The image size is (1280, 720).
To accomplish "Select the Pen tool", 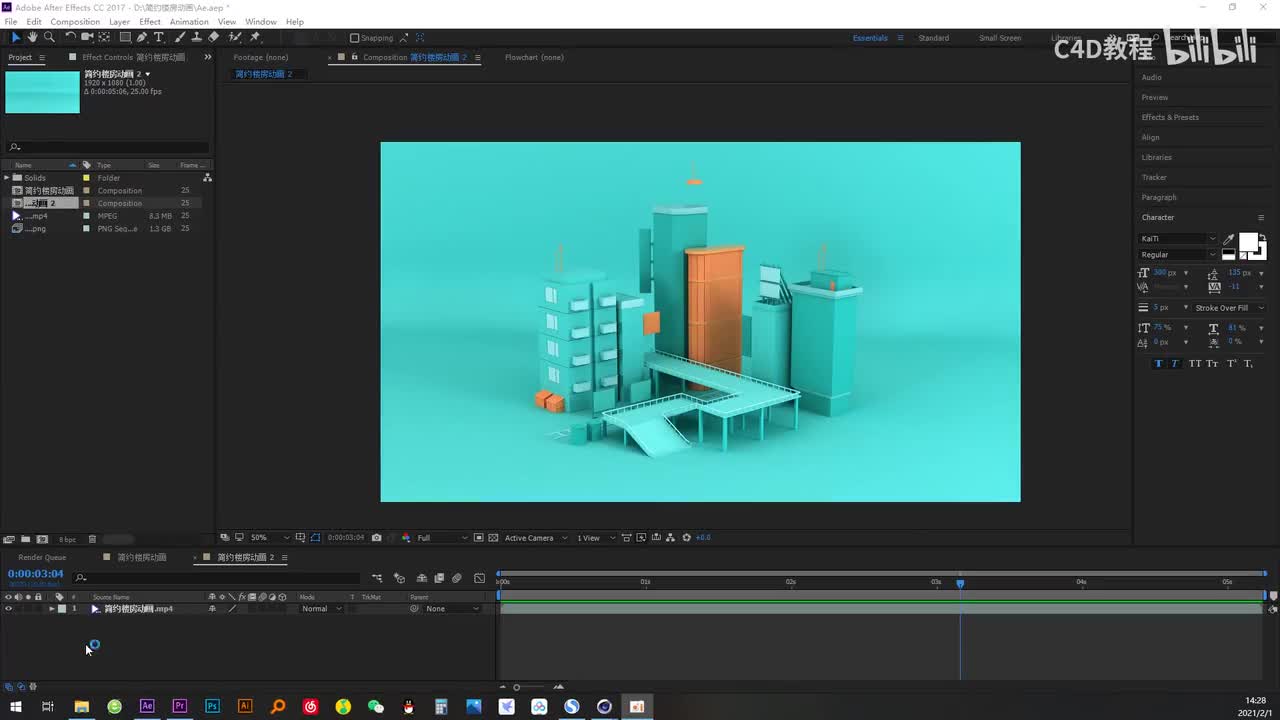I will 141,37.
